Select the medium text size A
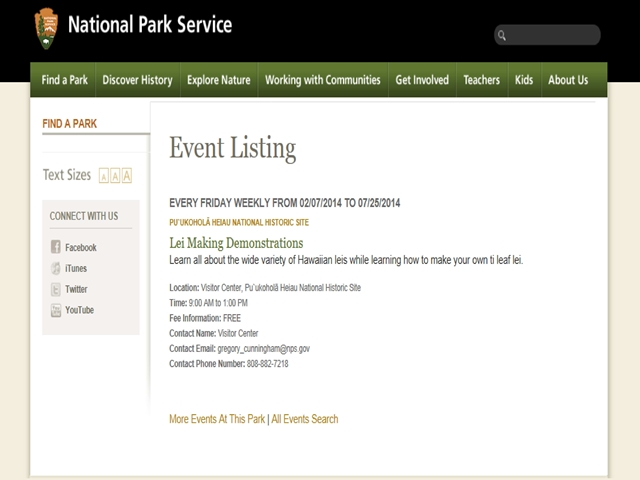 (x=115, y=176)
